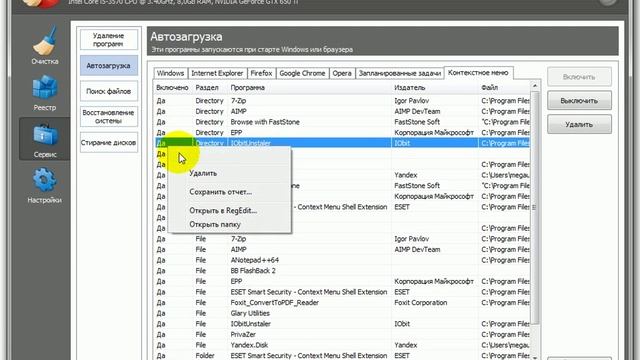Select the Directory AIMP row
Viewport: 640px width, 360px height.
tap(342, 111)
